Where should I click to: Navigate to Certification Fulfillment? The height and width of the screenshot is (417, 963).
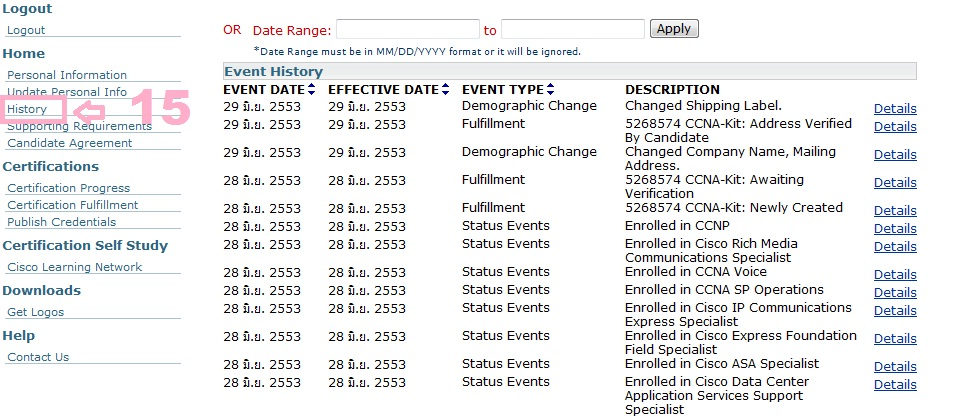(72, 205)
